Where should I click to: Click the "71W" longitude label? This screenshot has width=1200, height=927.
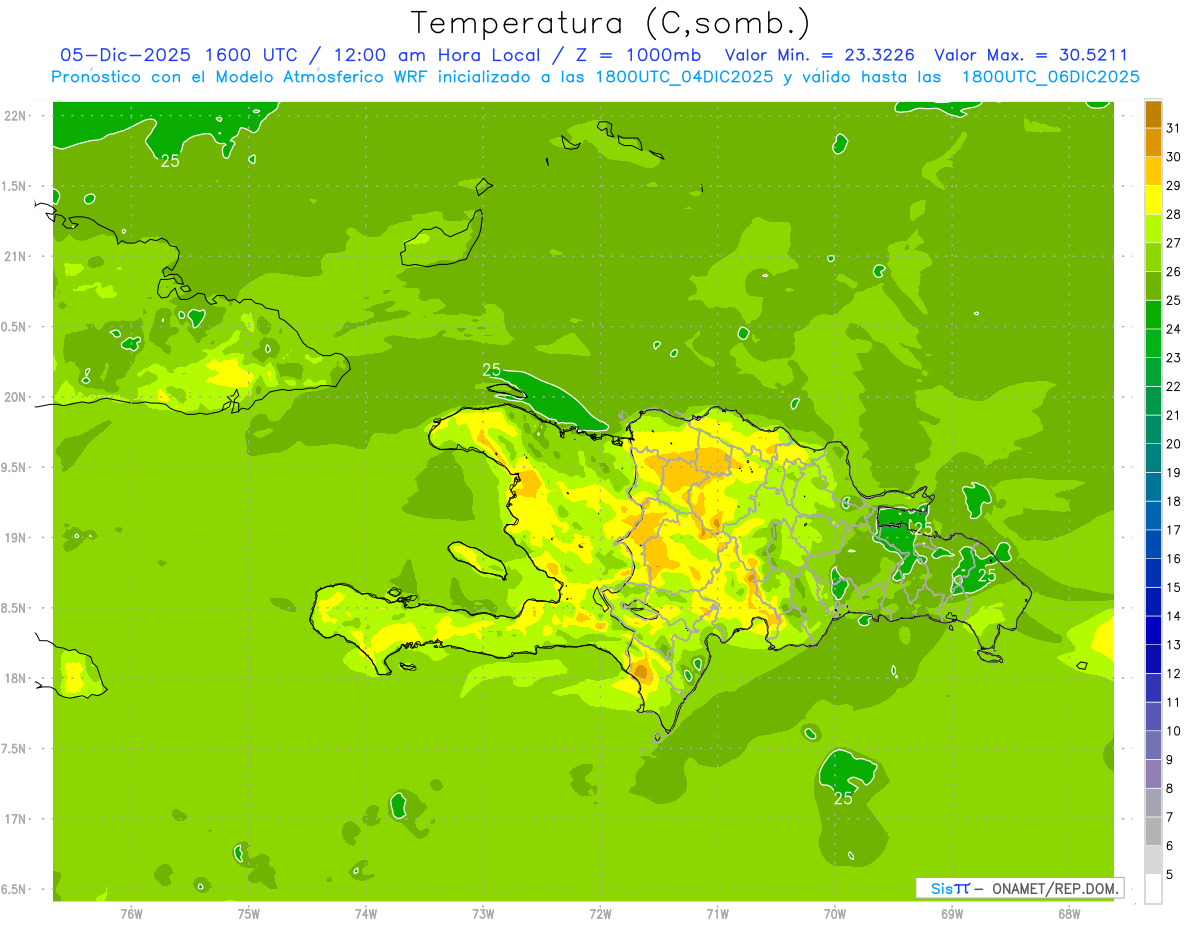coord(717,913)
